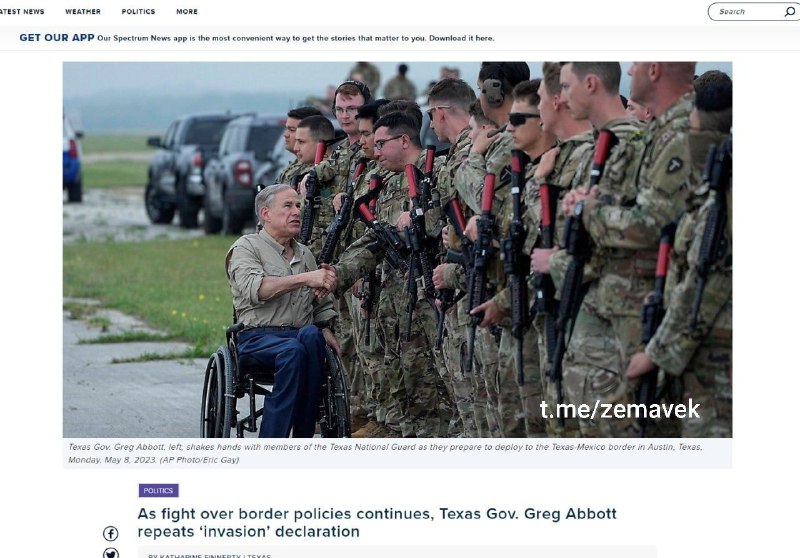Click the Texas label in the byline

click(x=259, y=555)
